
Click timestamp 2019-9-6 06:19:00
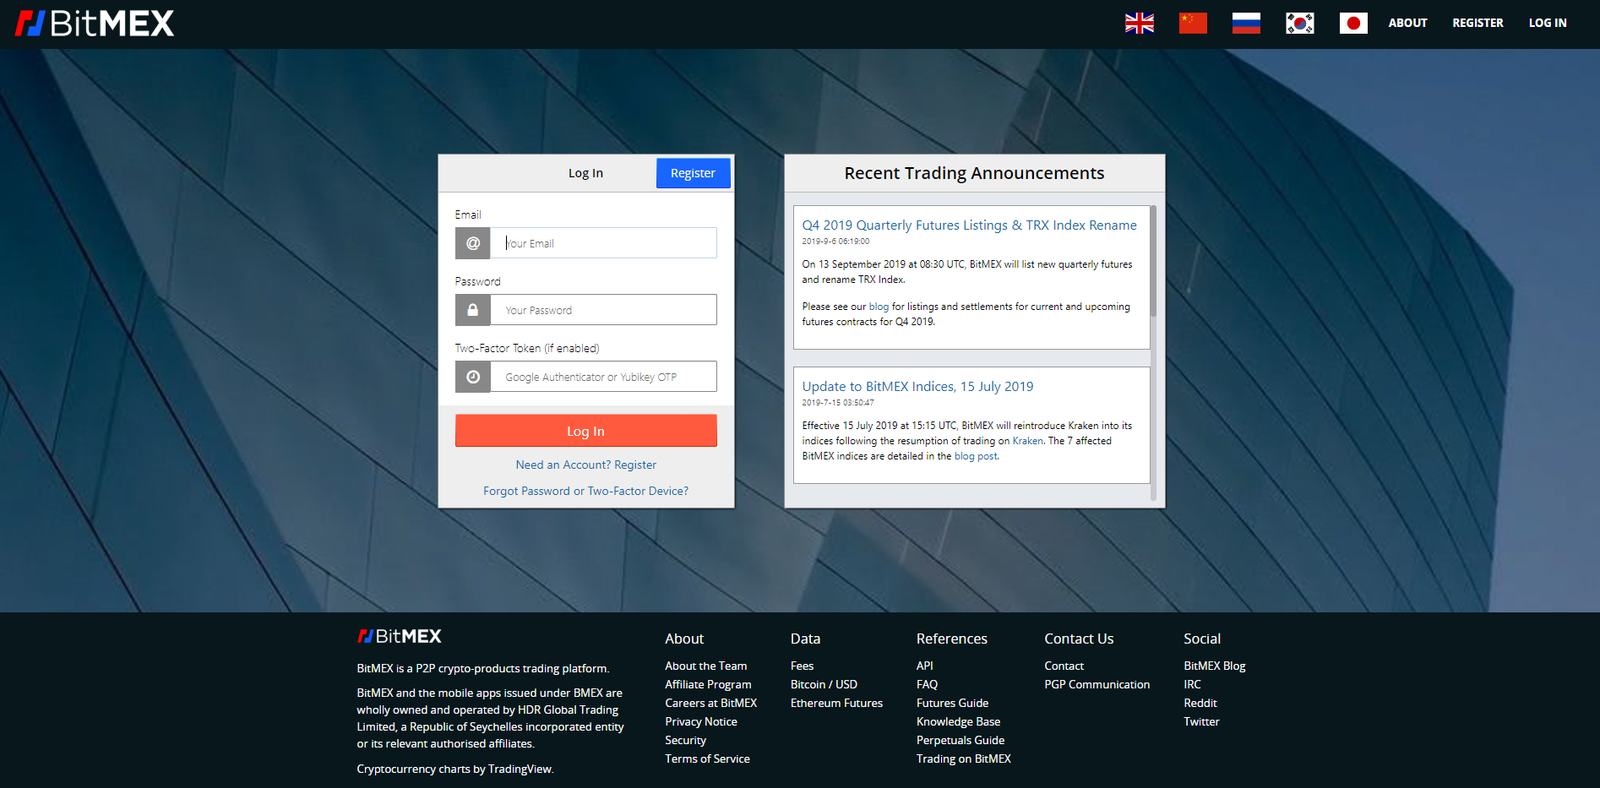(836, 241)
